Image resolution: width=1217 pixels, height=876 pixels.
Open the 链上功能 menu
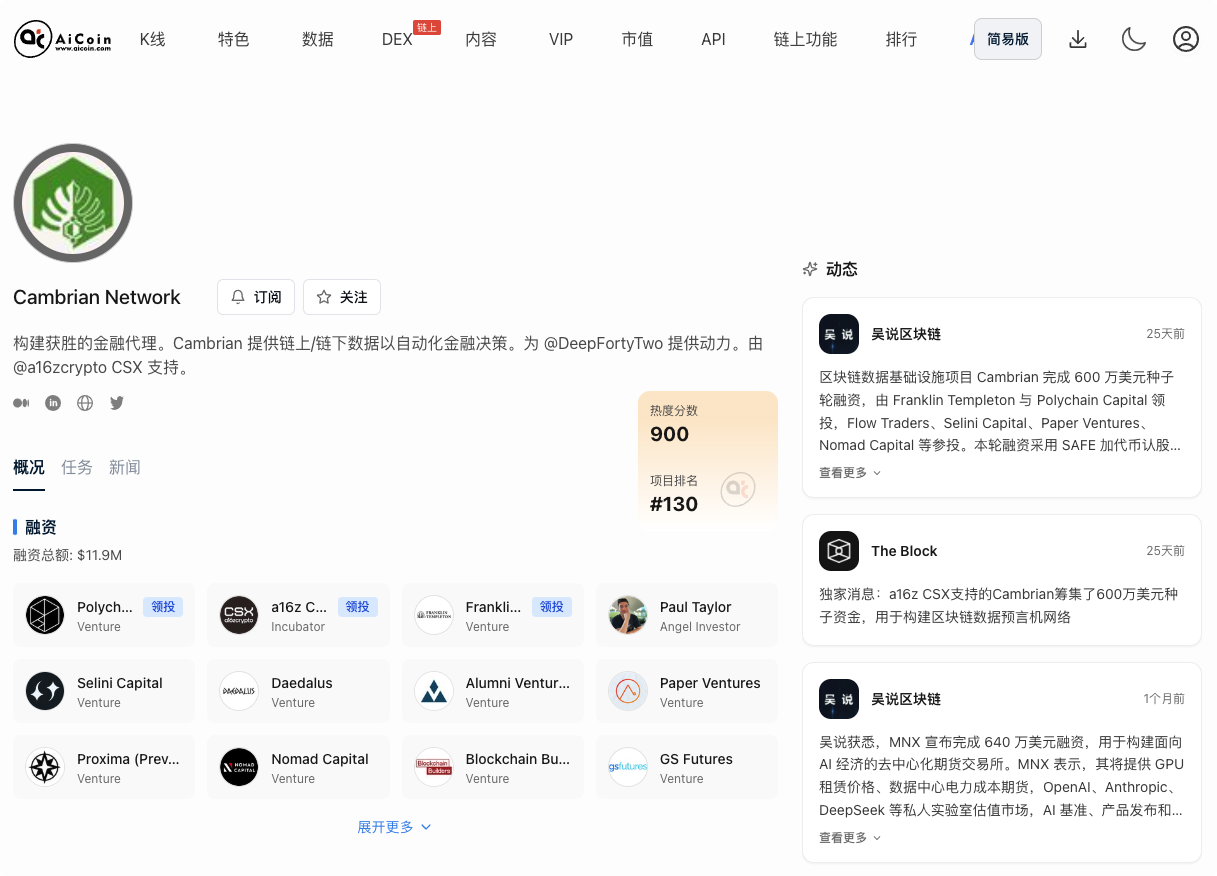[805, 40]
